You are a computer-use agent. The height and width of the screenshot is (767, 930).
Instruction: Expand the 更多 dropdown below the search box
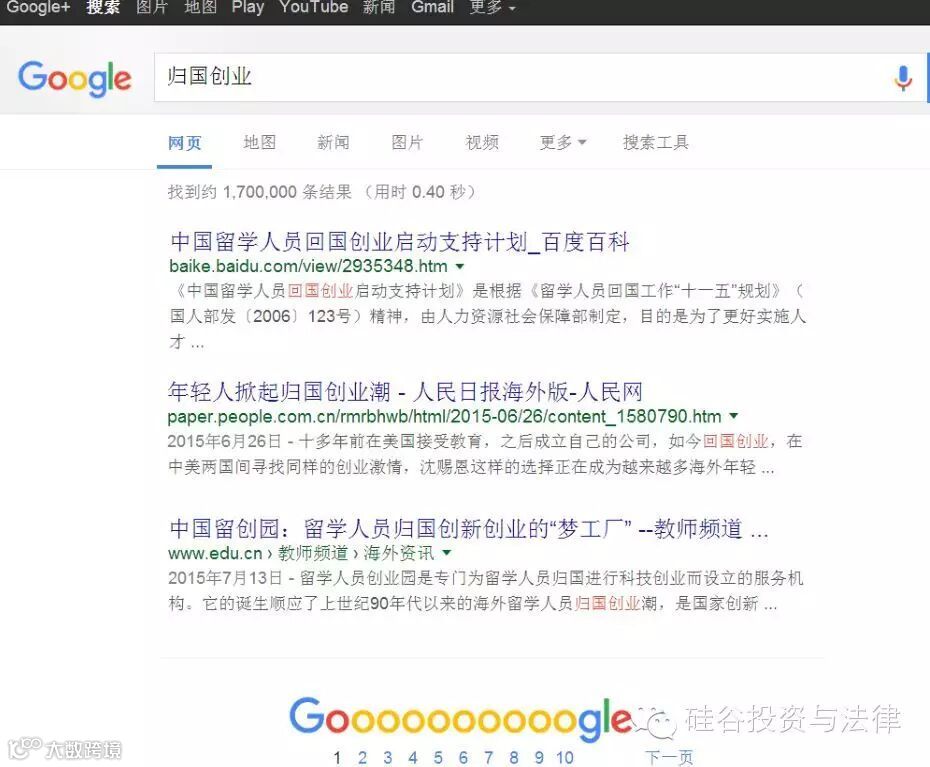pos(563,142)
